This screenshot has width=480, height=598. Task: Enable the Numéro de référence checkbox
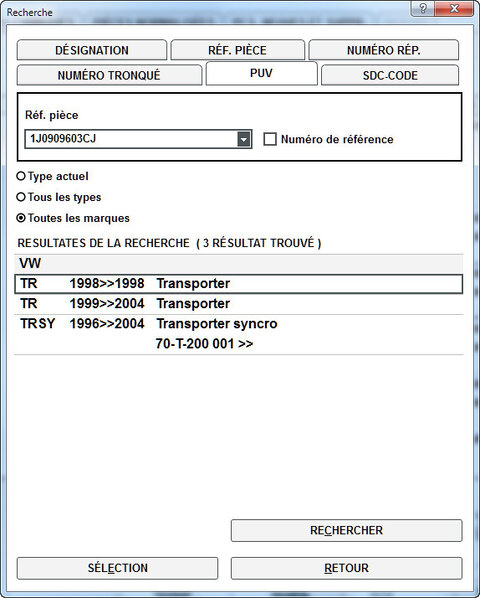click(270, 139)
